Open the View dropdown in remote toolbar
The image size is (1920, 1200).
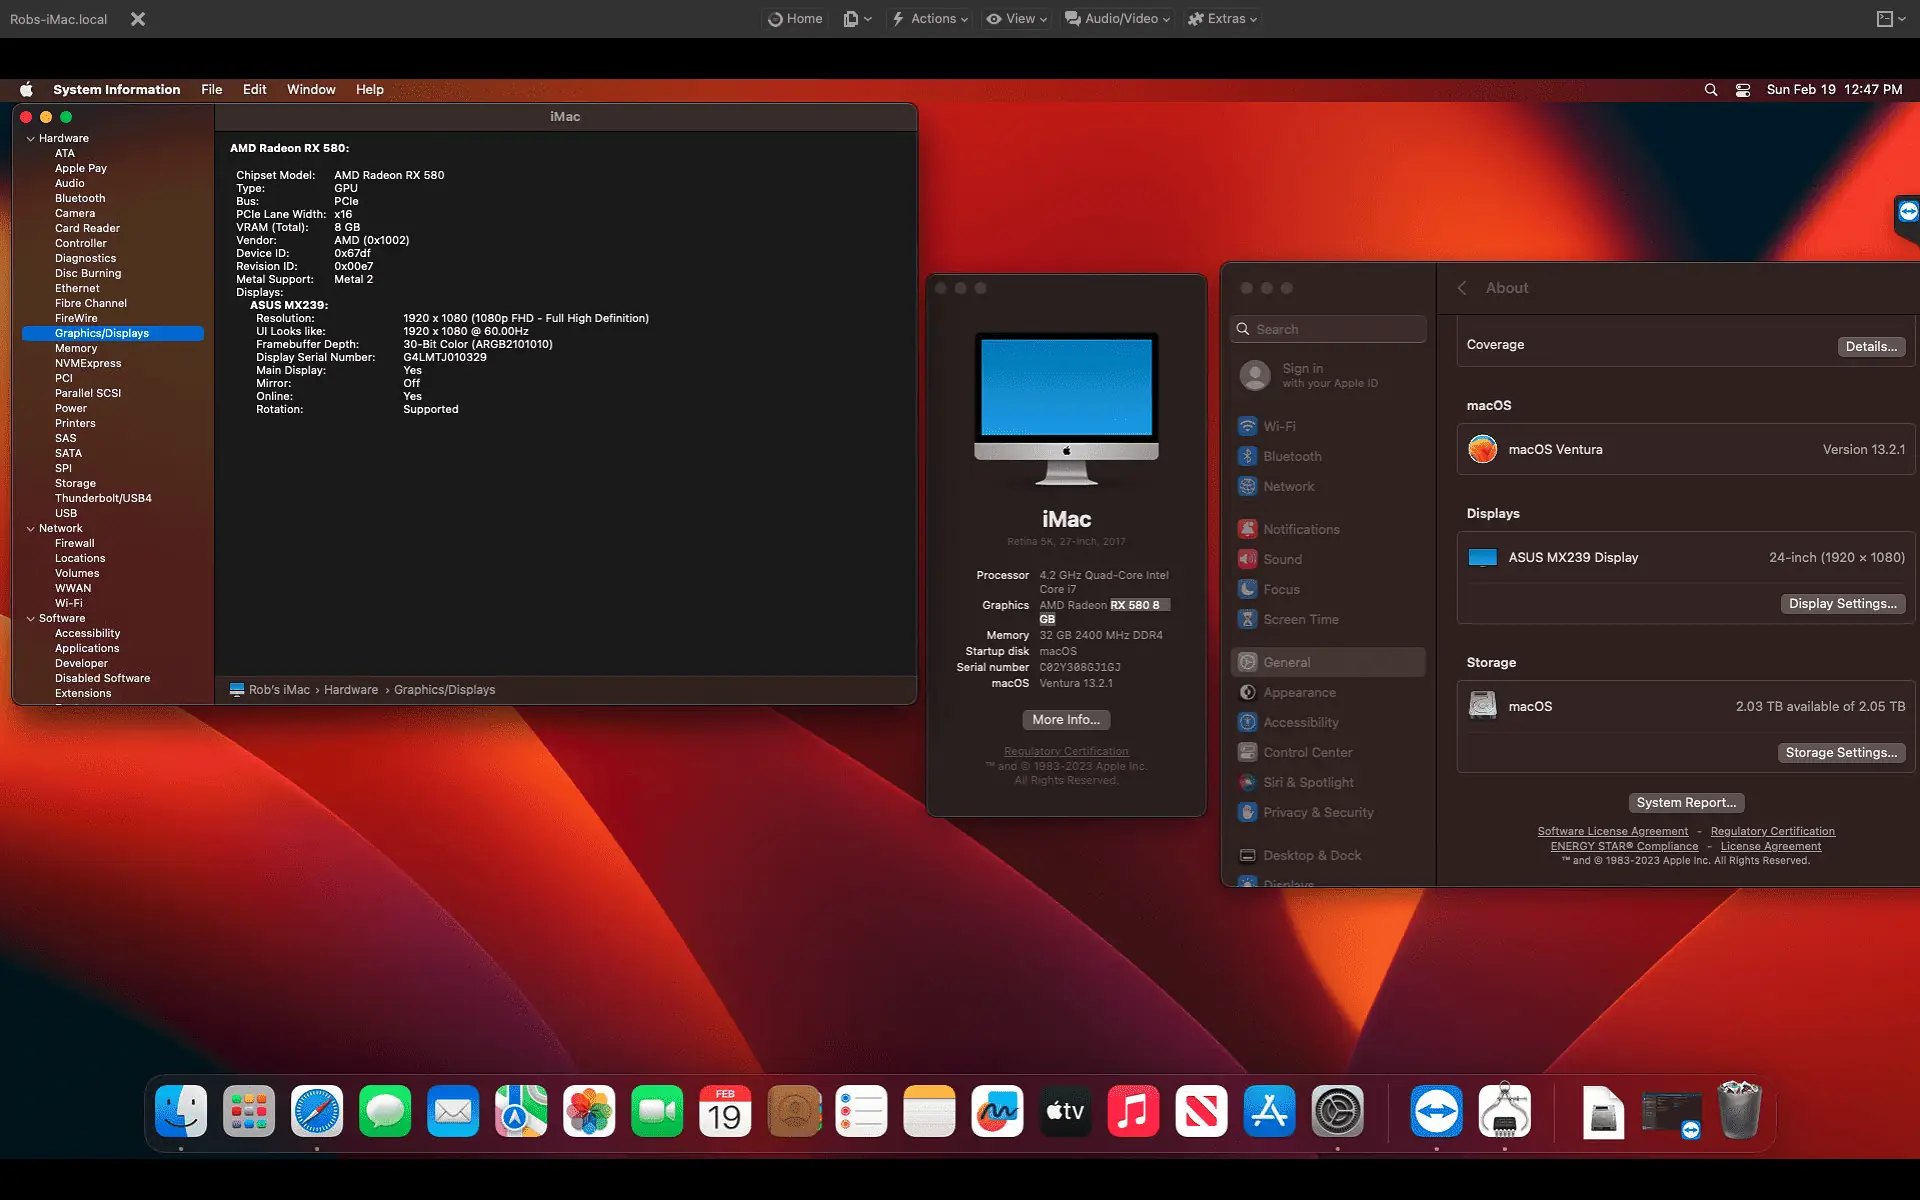tap(1017, 19)
